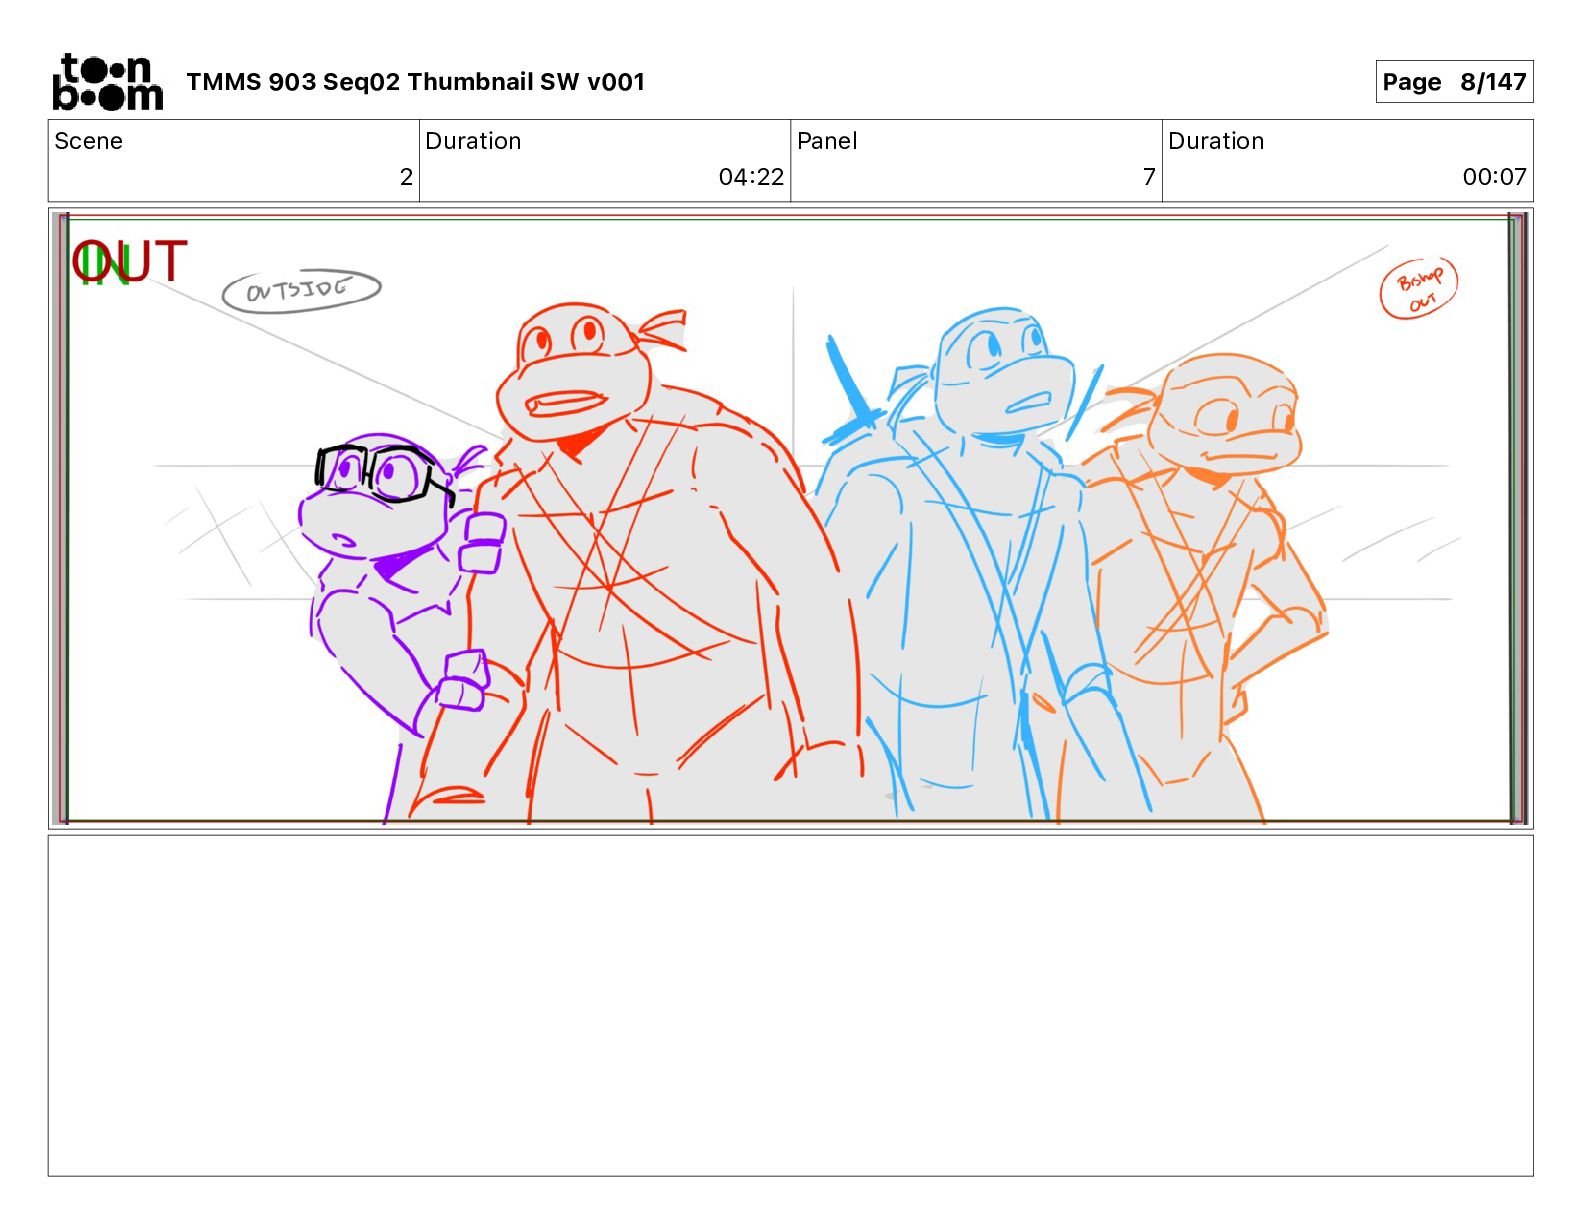1584x1224 pixels.
Task: Click the scene number value '2'
Action: (406, 177)
